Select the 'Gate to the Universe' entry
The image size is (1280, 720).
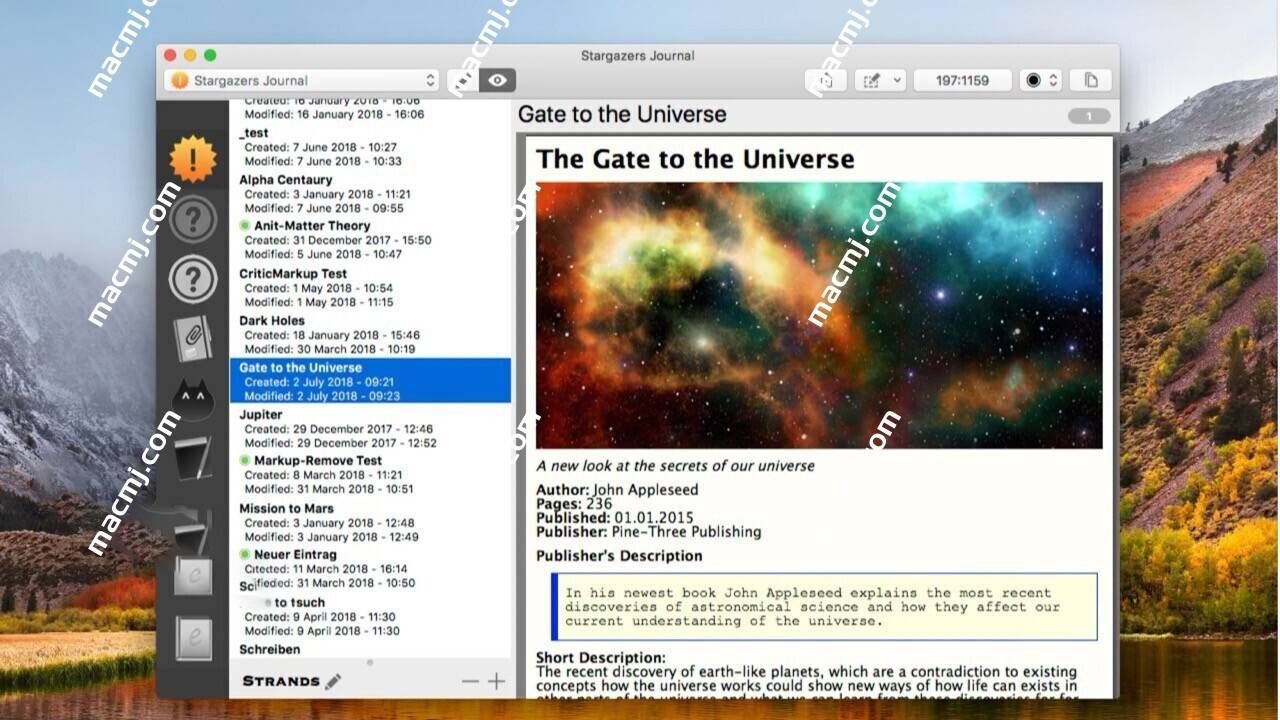(370, 381)
